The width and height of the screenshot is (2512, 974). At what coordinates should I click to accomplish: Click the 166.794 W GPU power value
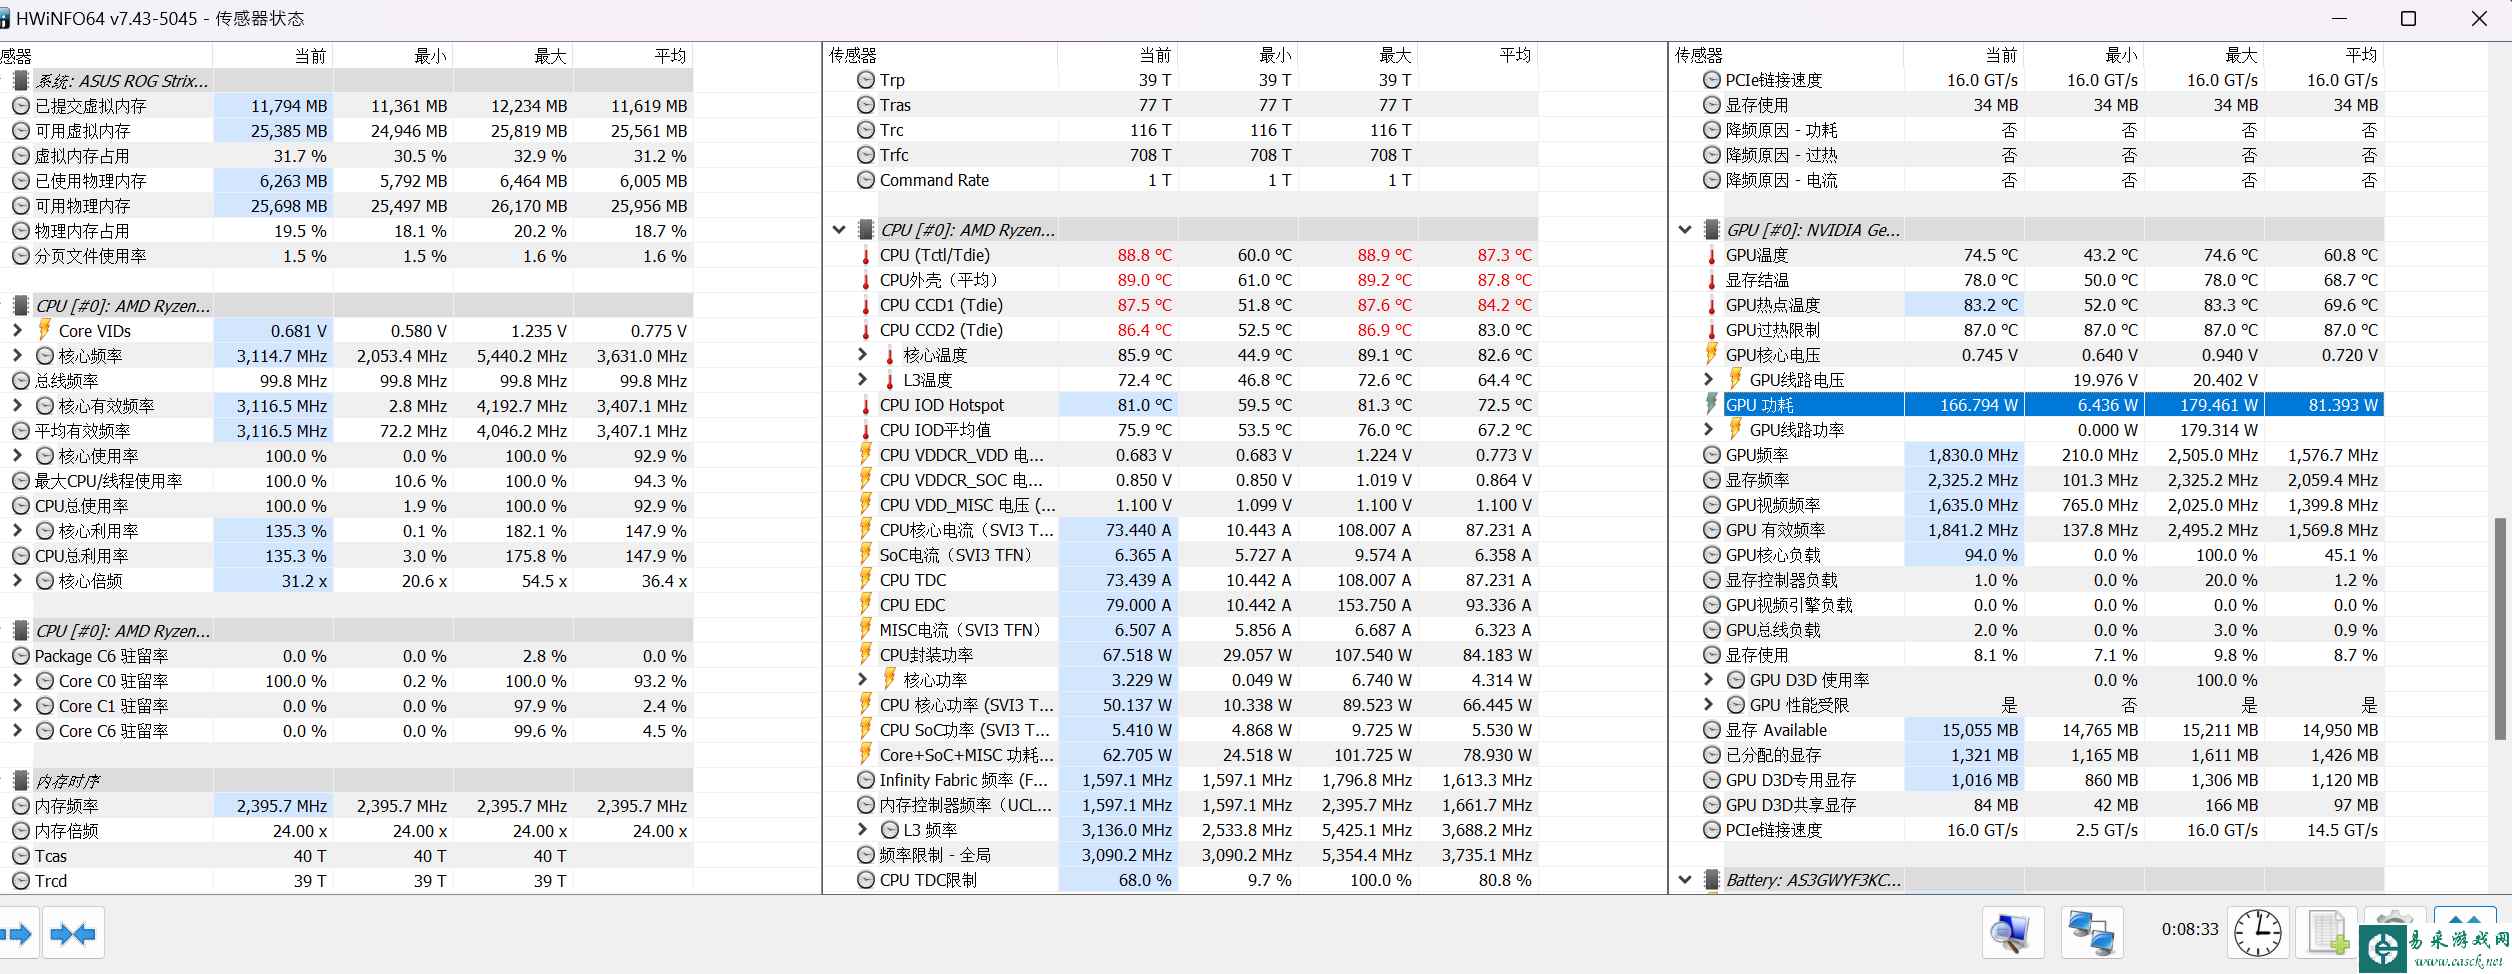pyautogui.click(x=1978, y=405)
